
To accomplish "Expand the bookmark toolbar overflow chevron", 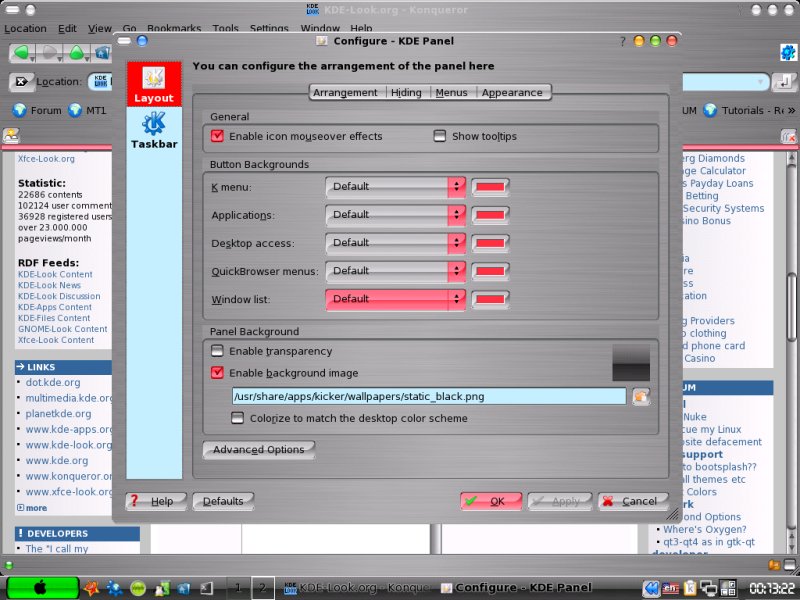I will 791,110.
